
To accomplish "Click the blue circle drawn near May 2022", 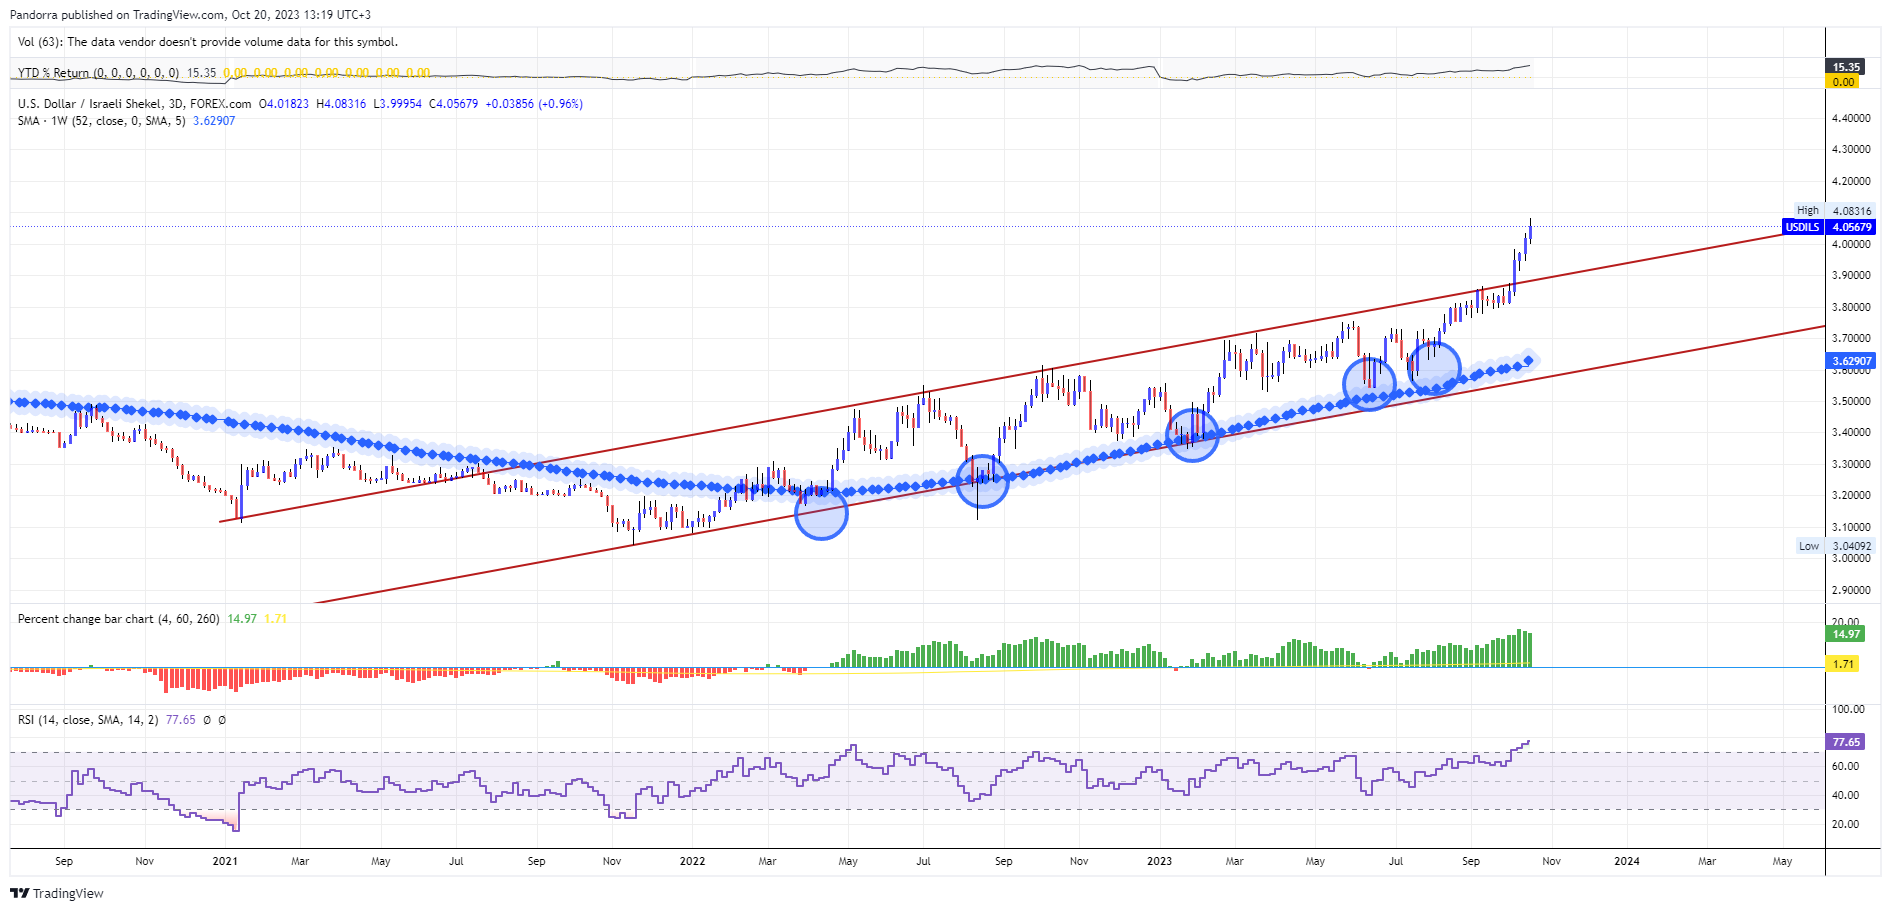I will [x=821, y=513].
